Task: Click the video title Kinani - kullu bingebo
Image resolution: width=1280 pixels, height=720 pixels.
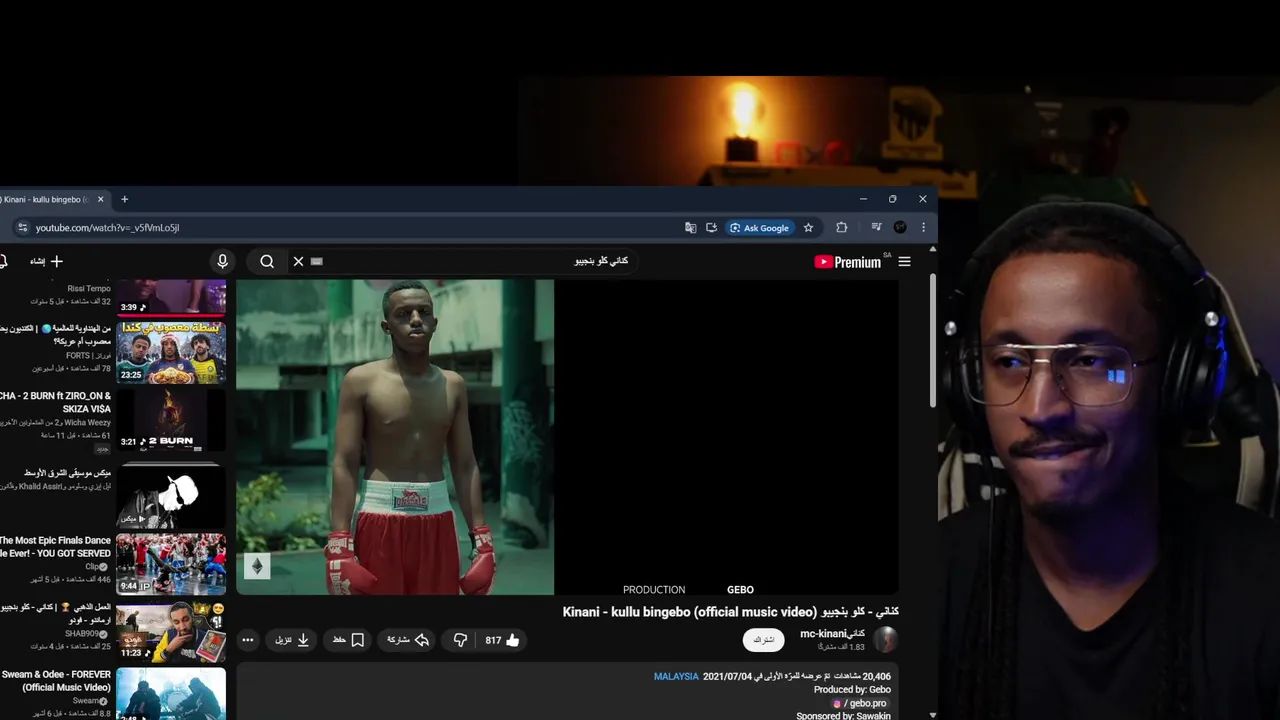Action: 731,612
